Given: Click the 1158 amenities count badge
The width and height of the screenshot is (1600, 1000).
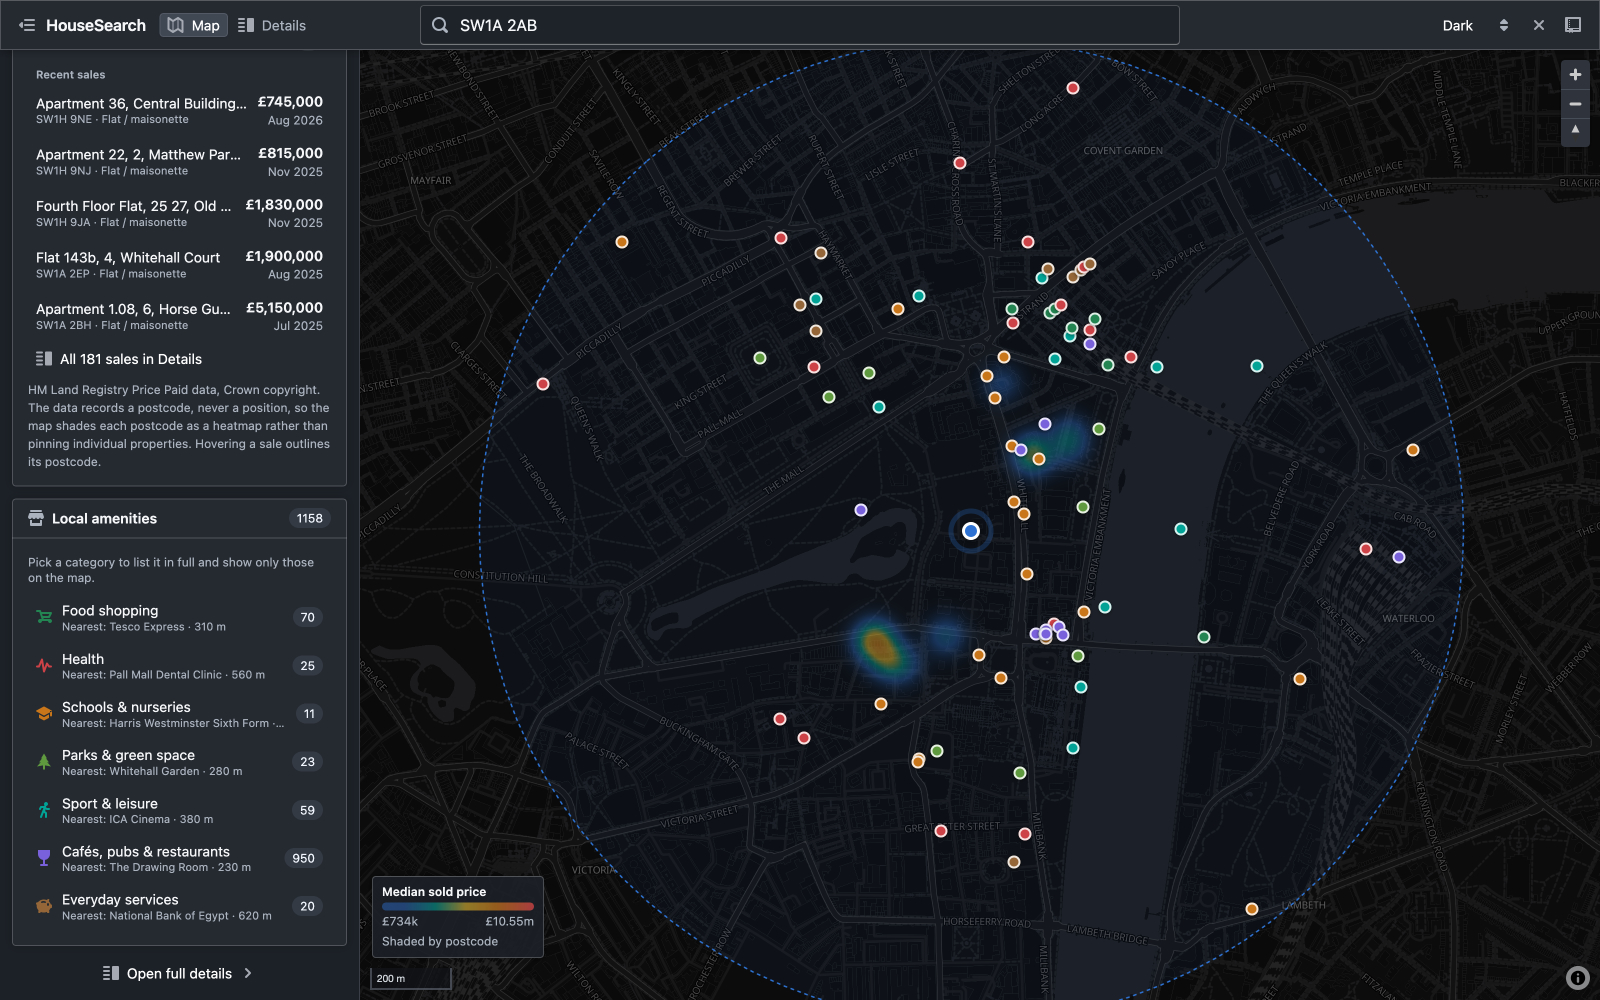Looking at the screenshot, I should [310, 518].
